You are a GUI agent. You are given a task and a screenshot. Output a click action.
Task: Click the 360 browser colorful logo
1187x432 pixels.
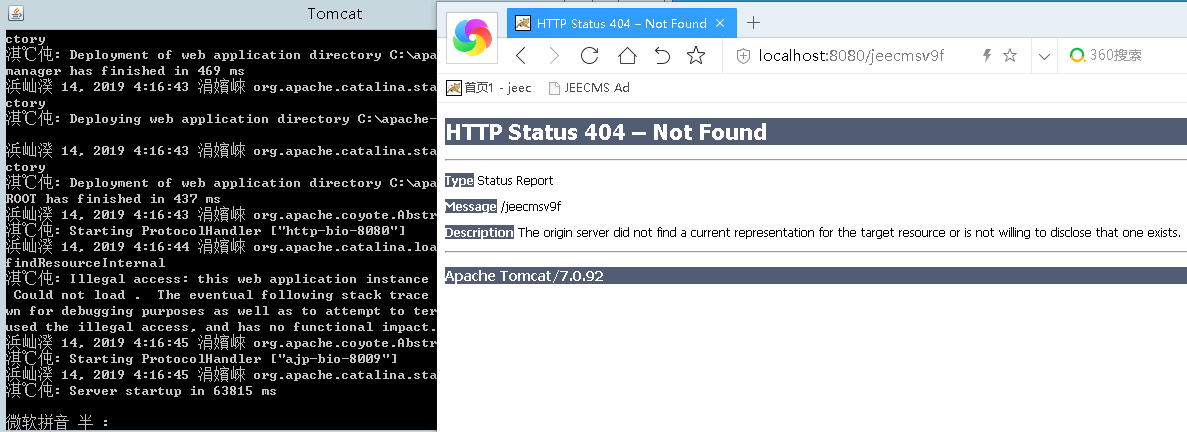[x=472, y=38]
